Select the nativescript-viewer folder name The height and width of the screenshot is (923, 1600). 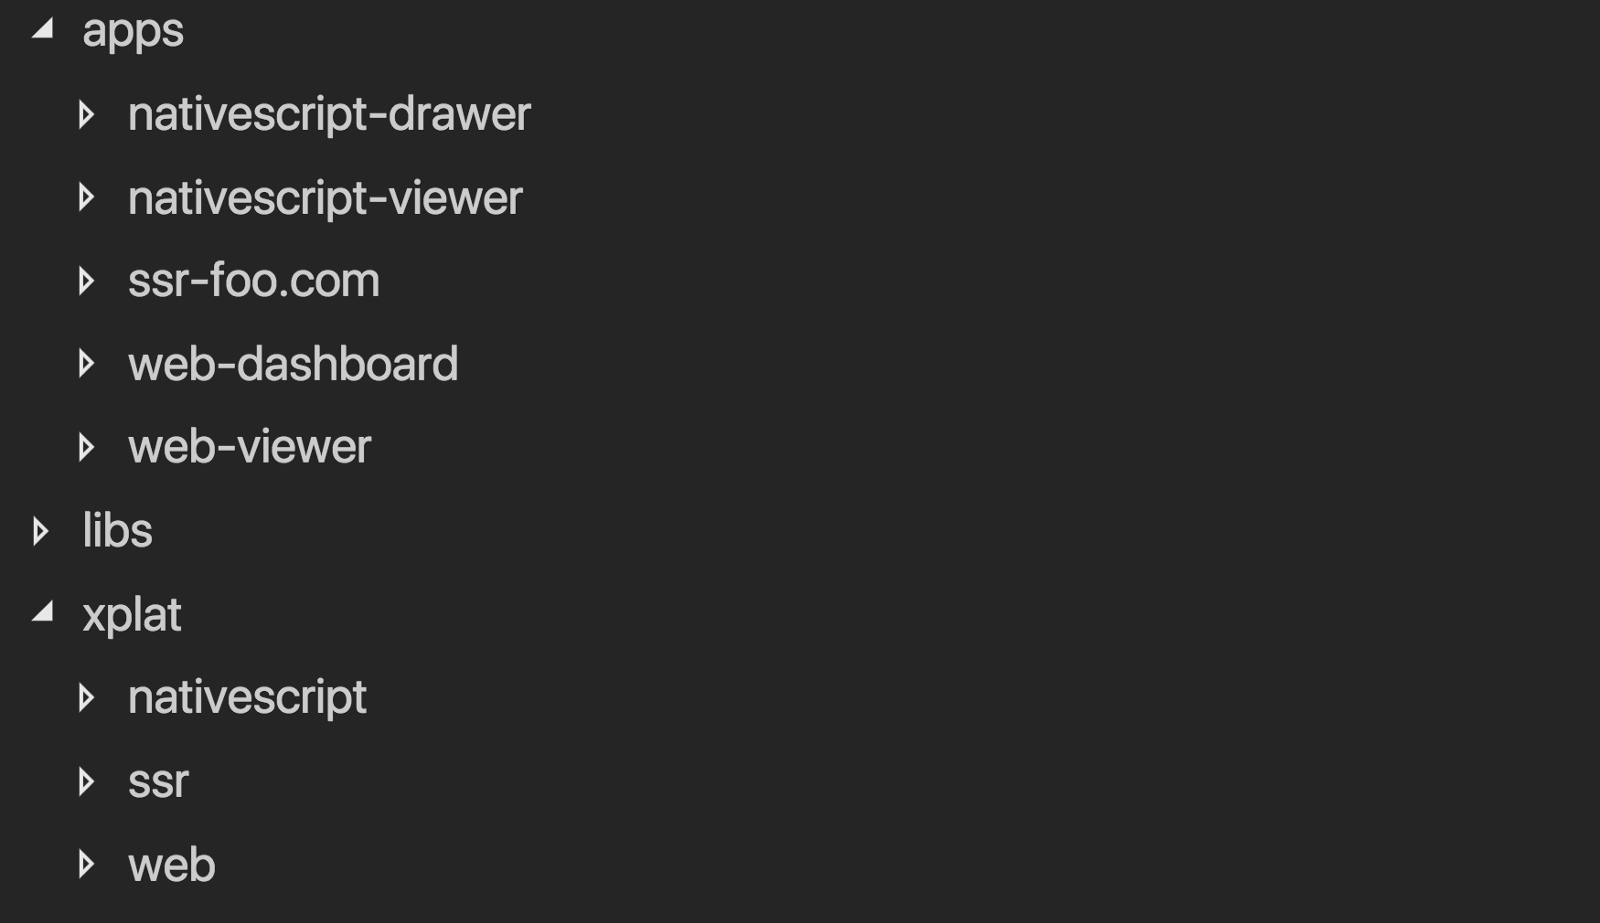click(x=325, y=197)
